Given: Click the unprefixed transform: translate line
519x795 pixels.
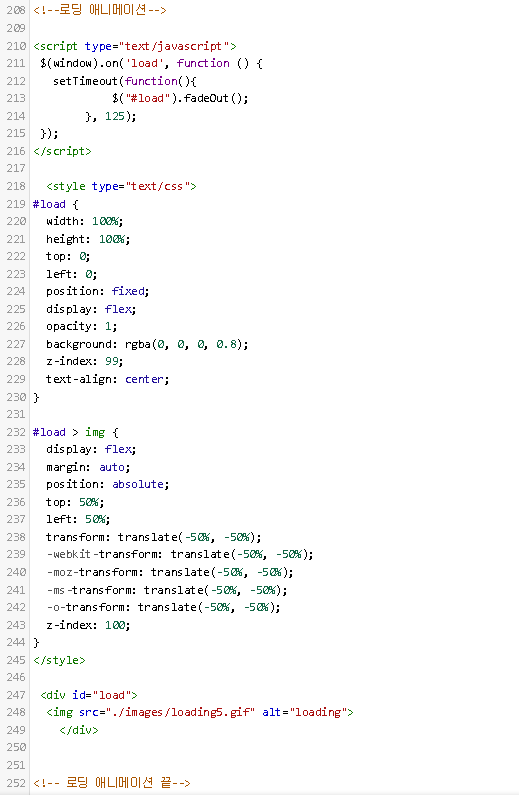Looking at the screenshot, I should (x=154, y=537).
